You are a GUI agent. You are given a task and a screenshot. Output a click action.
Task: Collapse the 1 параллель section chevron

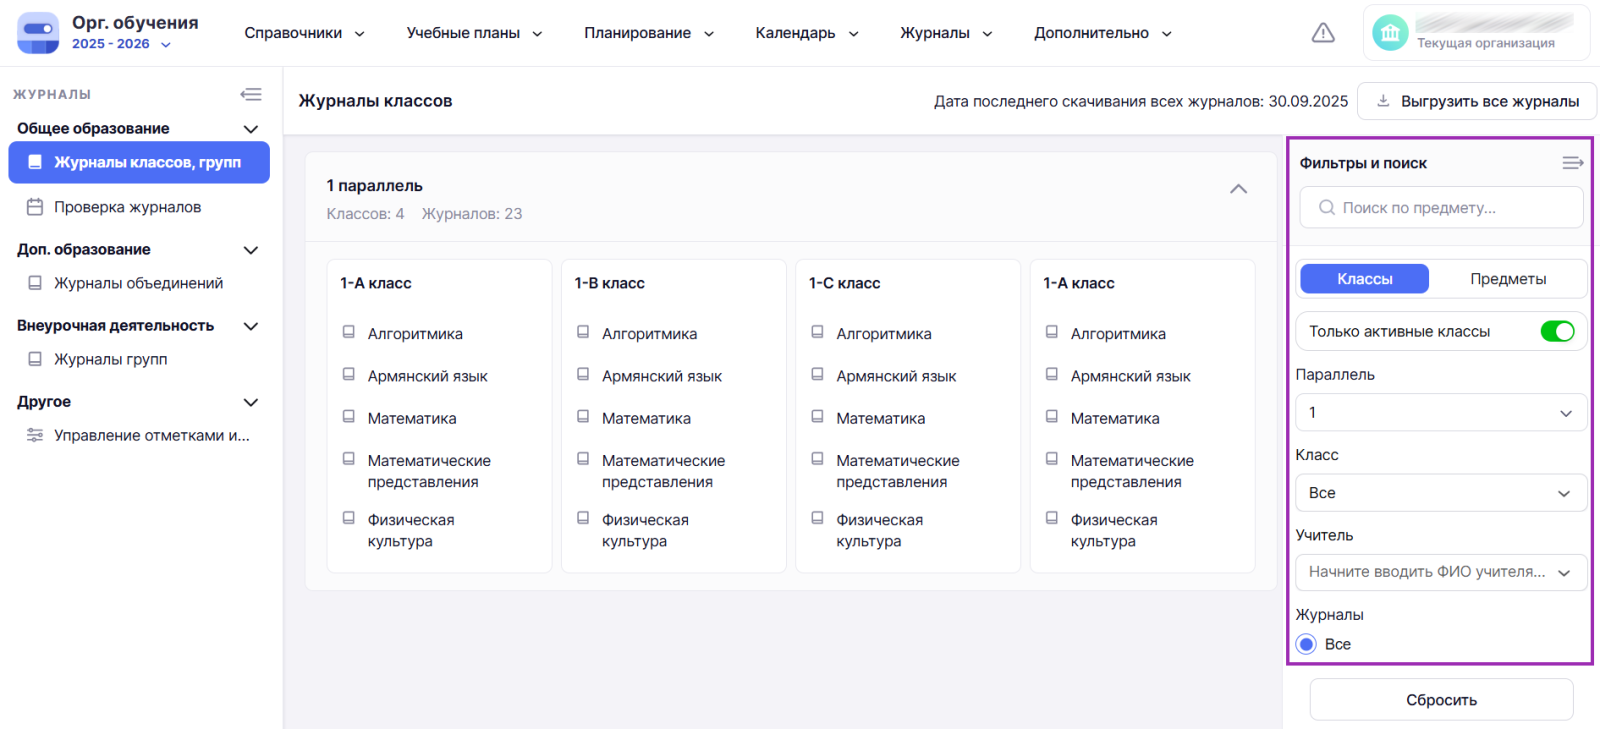(1238, 189)
